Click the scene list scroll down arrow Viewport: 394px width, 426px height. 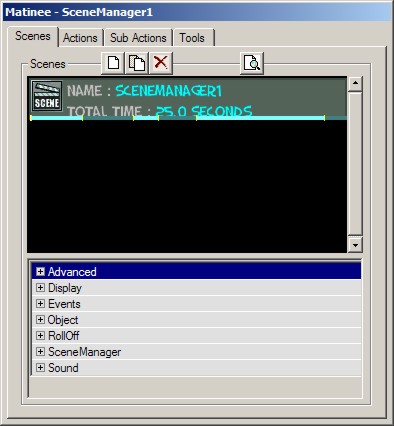[355, 245]
